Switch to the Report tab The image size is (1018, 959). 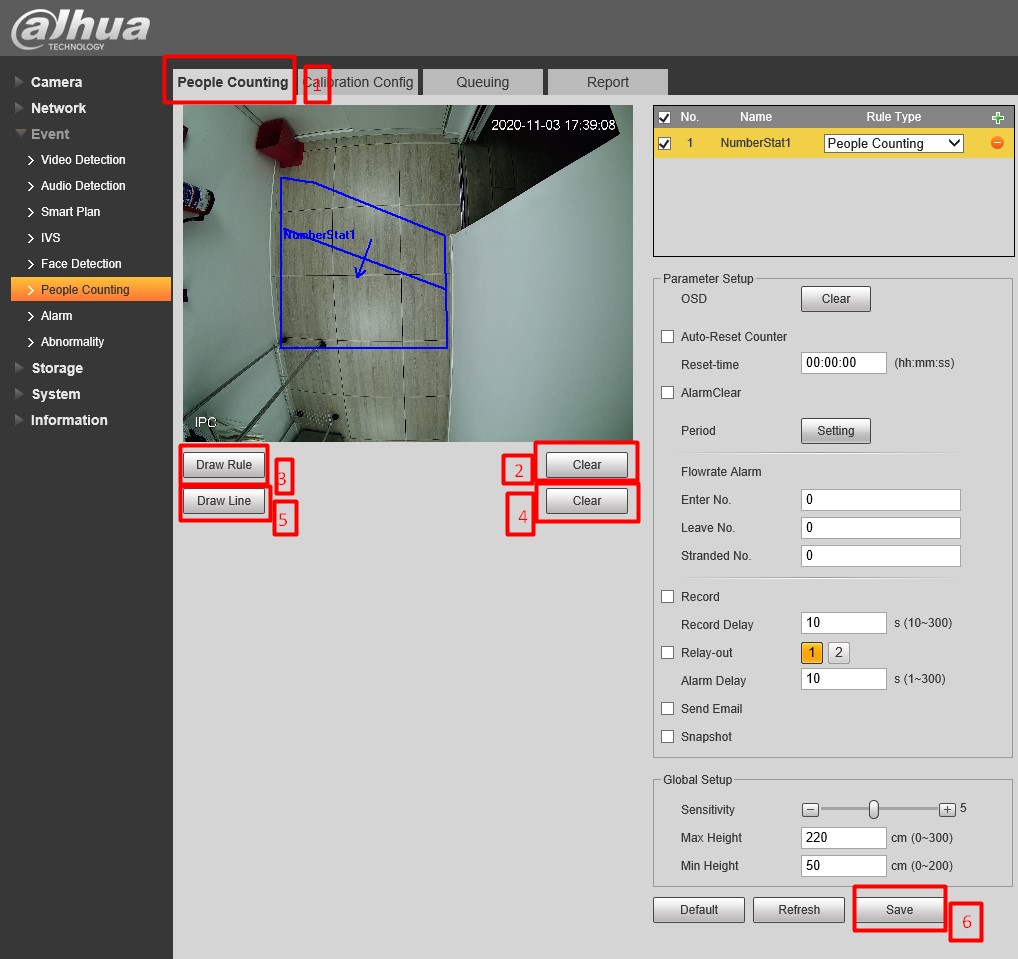pos(608,82)
